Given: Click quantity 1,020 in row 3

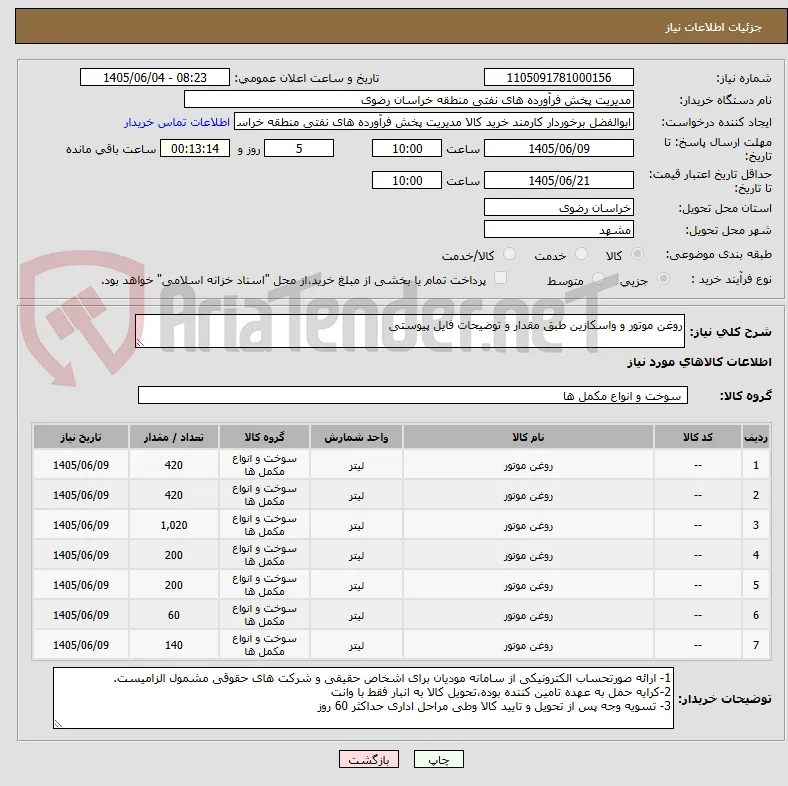Looking at the screenshot, I should 173,525.
